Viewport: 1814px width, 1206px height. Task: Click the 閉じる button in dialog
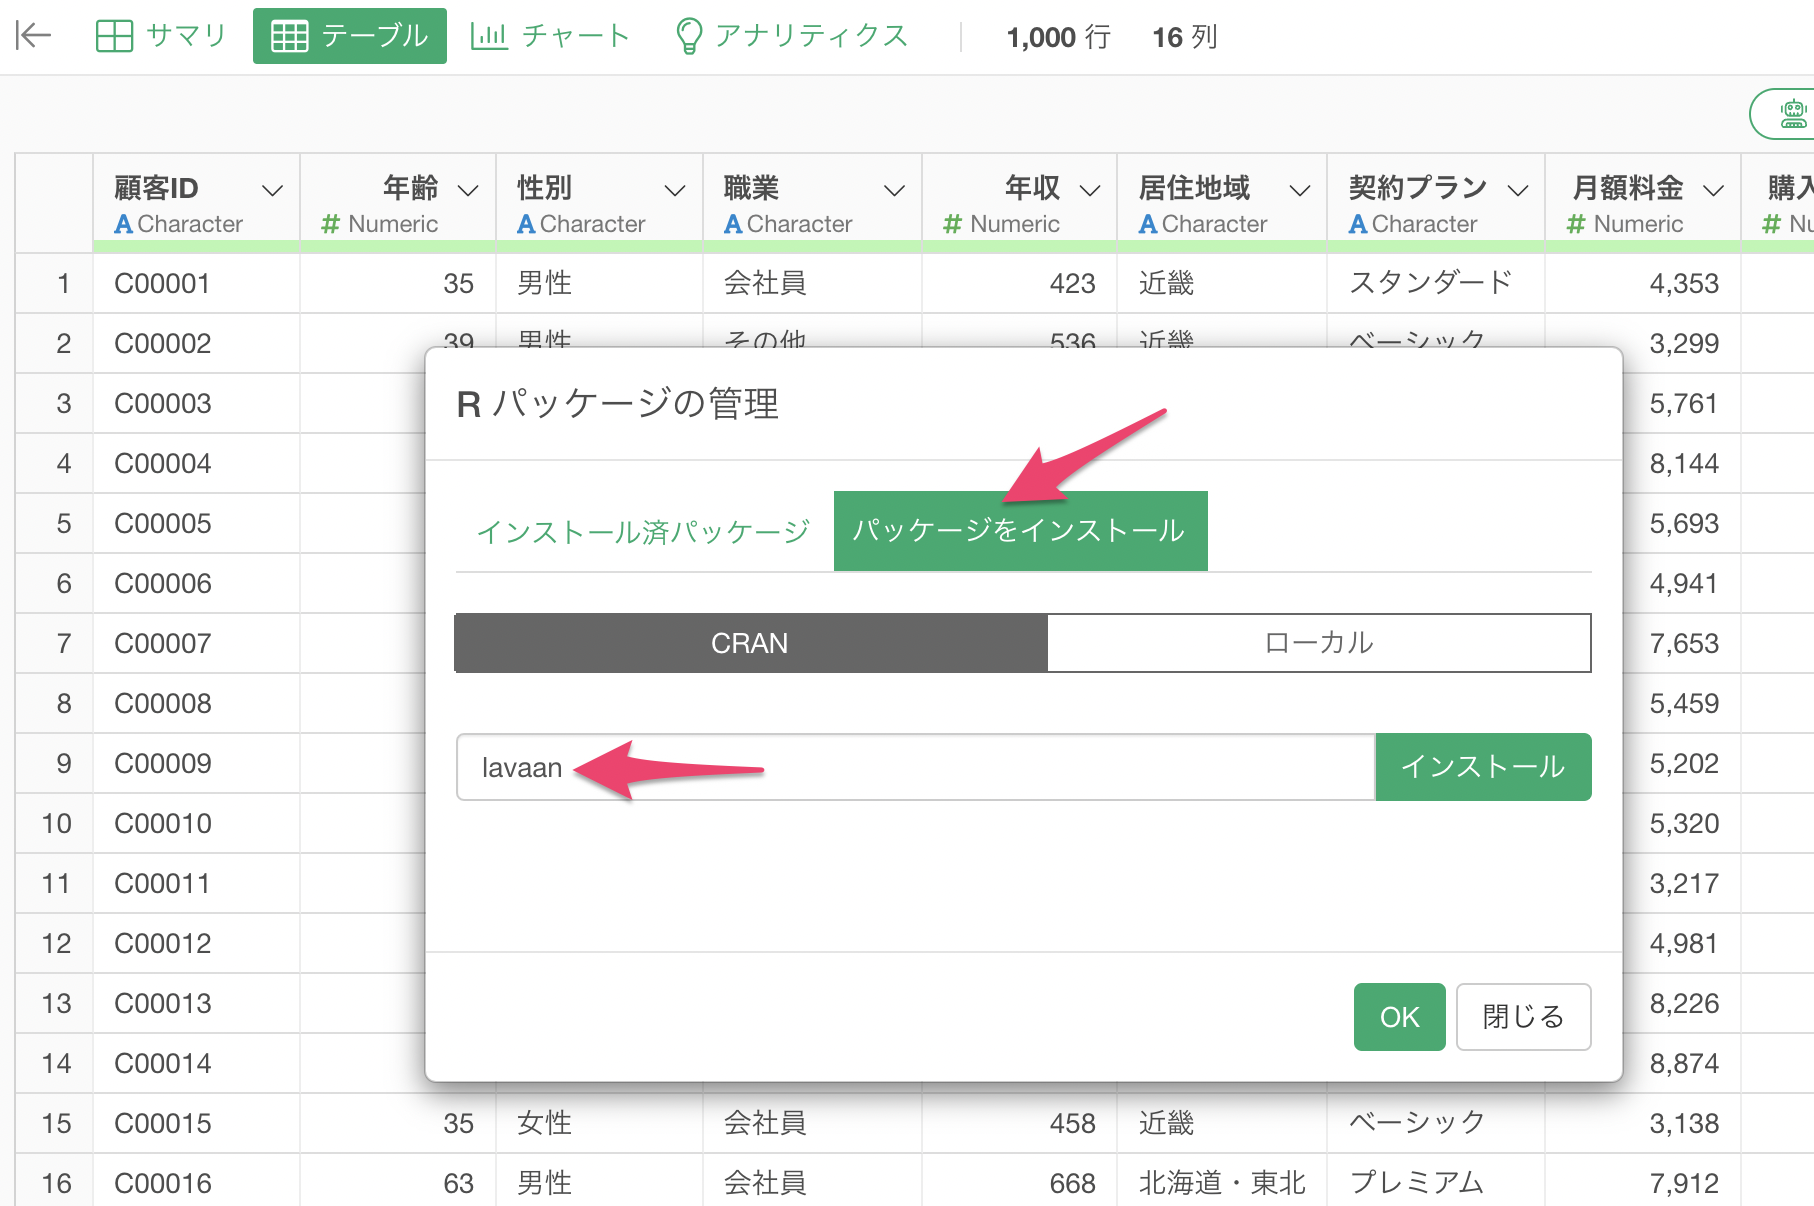(x=1522, y=1017)
